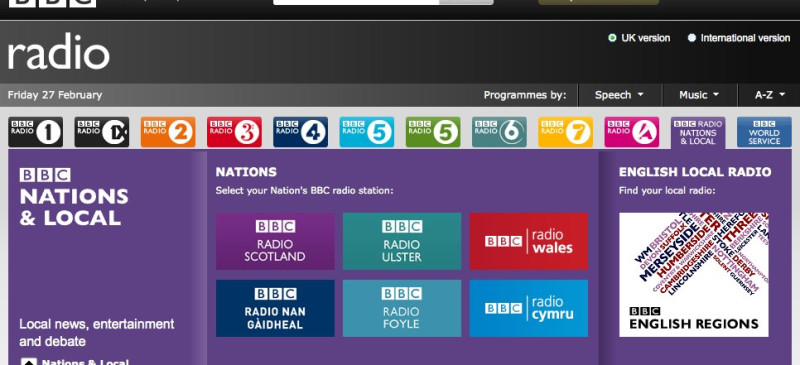Open the yellow BBC Radio 7 icon
The height and width of the screenshot is (365, 800).
(x=565, y=132)
